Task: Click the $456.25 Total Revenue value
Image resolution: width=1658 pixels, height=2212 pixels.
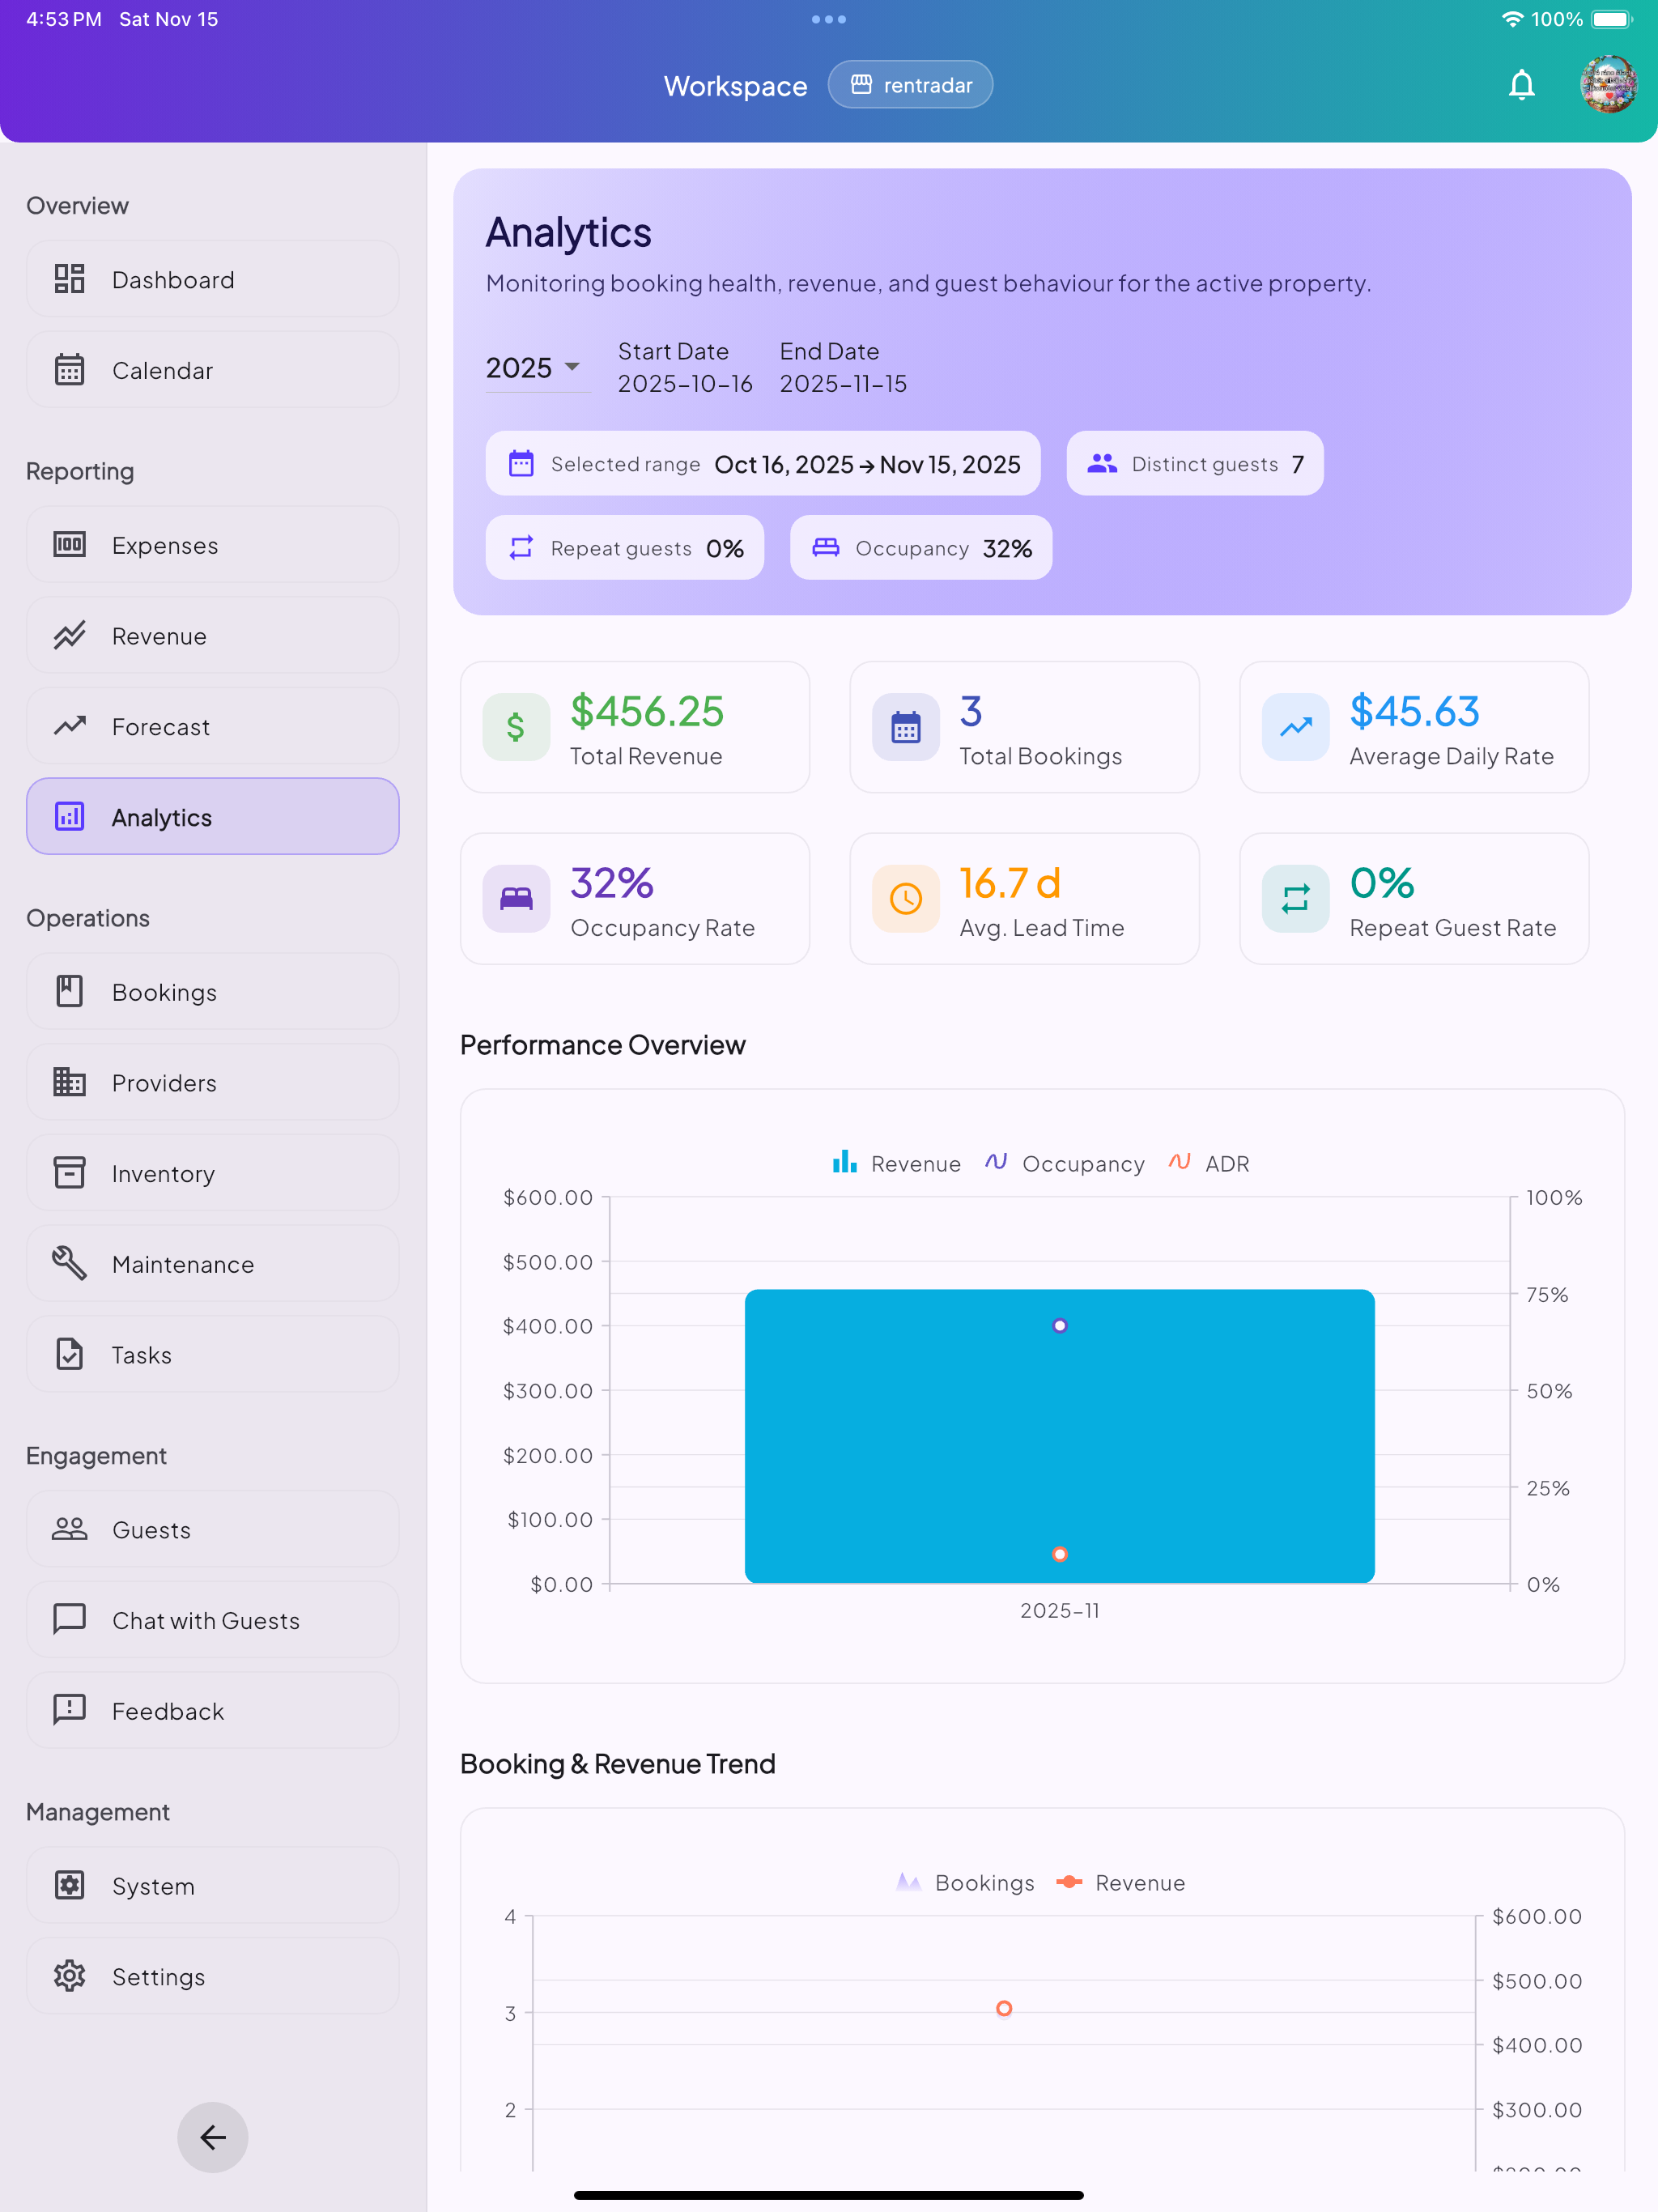Action: pos(647,711)
